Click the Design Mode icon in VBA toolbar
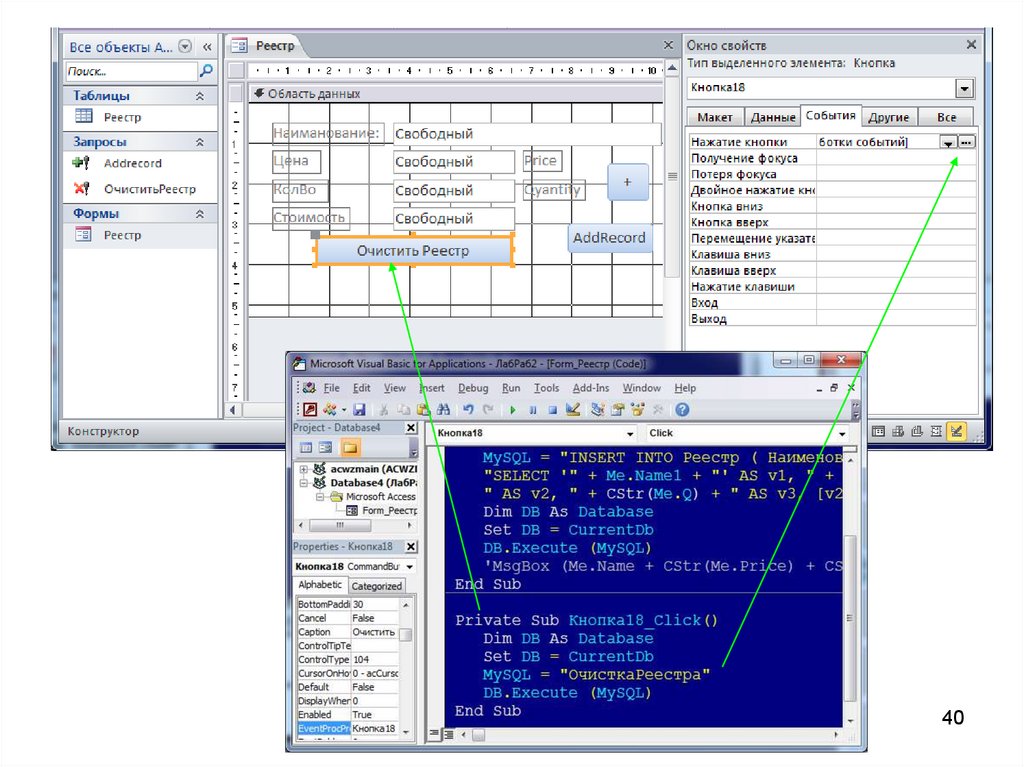1024x767 pixels. (573, 410)
